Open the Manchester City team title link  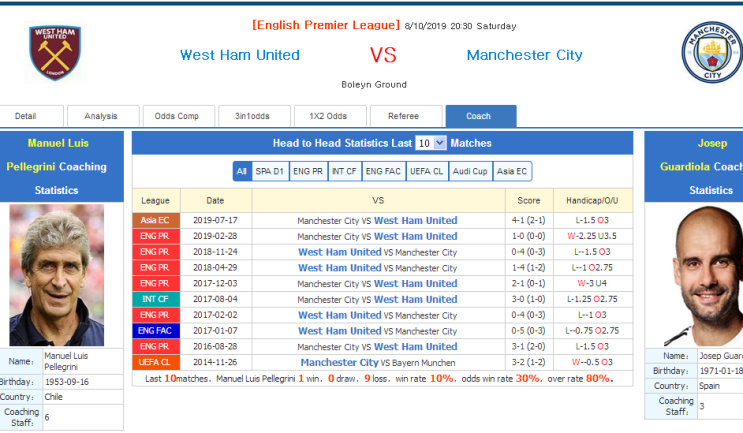click(525, 55)
